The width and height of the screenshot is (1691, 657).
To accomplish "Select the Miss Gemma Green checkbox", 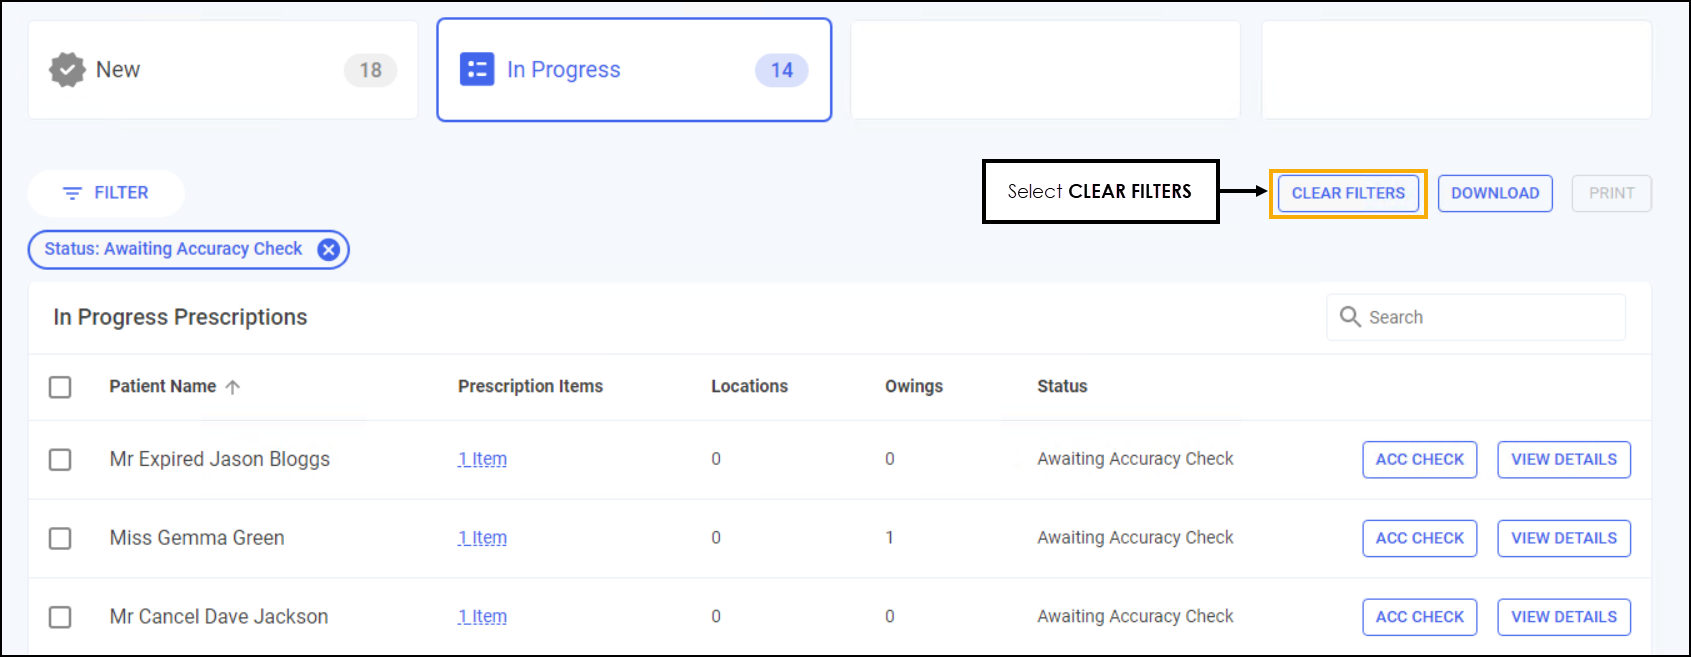I will coord(60,538).
